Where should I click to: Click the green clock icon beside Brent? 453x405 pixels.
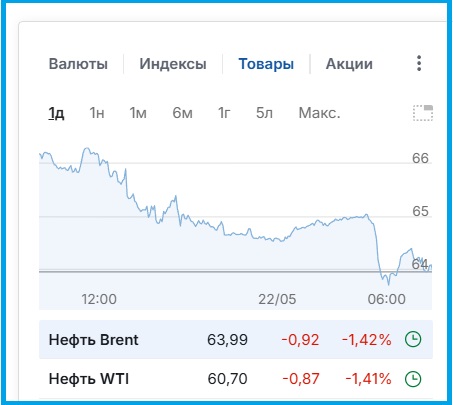pyautogui.click(x=413, y=340)
